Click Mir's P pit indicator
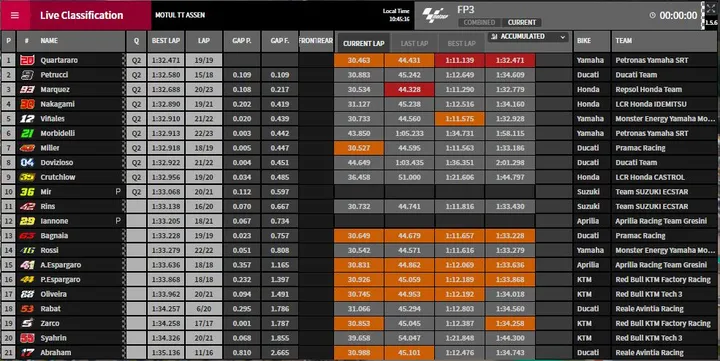 [x=118, y=192]
